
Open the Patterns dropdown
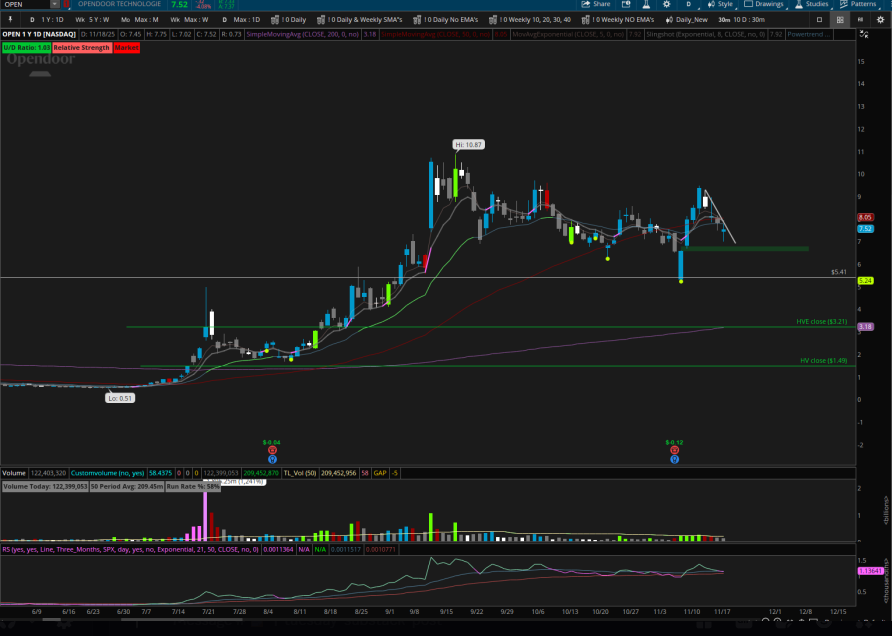point(858,4)
